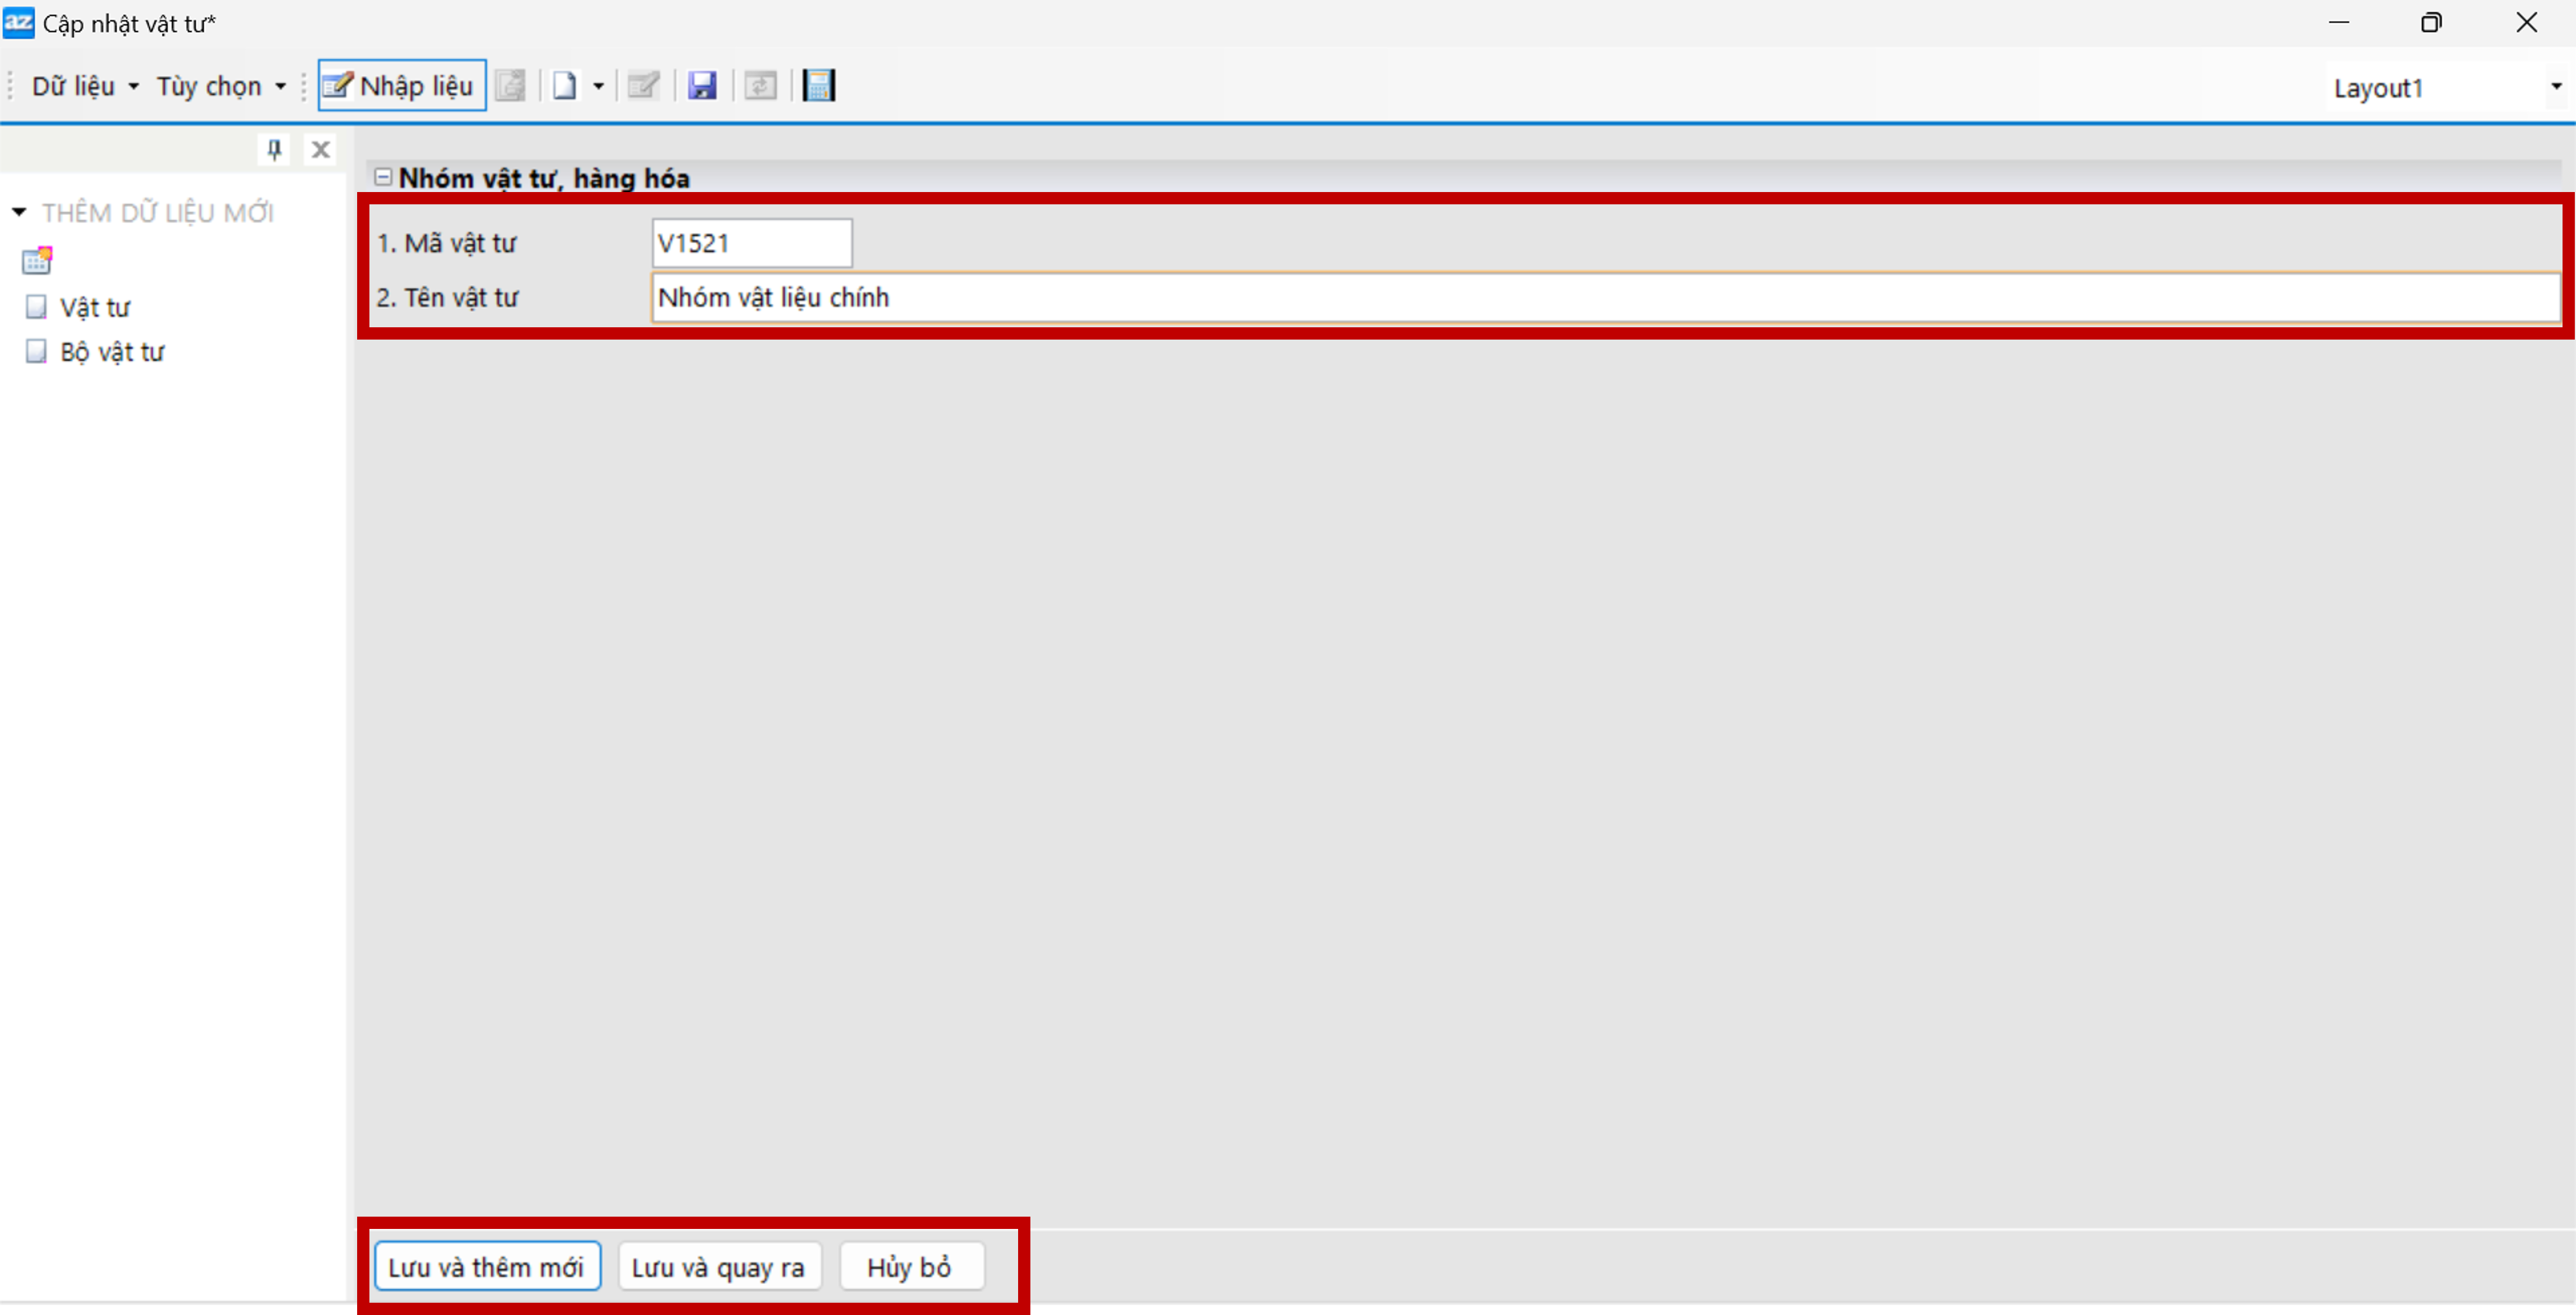Click the pin icon on side panel
Viewport: 2576px width, 1315px height.
[274, 150]
